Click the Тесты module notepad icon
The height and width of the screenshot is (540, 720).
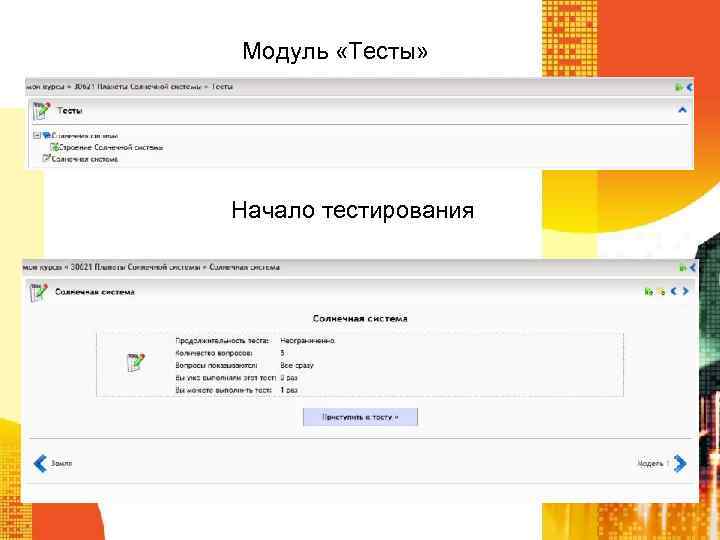tap(41, 110)
